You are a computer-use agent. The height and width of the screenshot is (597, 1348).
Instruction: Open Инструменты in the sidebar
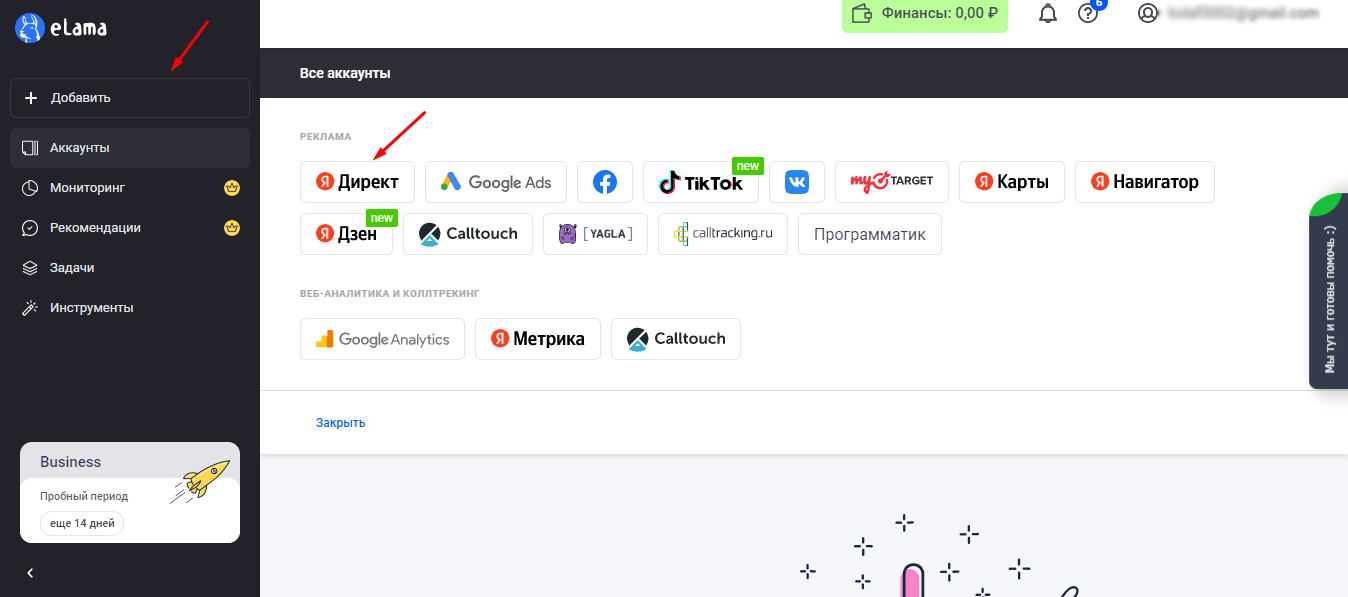pyautogui.click(x=91, y=308)
